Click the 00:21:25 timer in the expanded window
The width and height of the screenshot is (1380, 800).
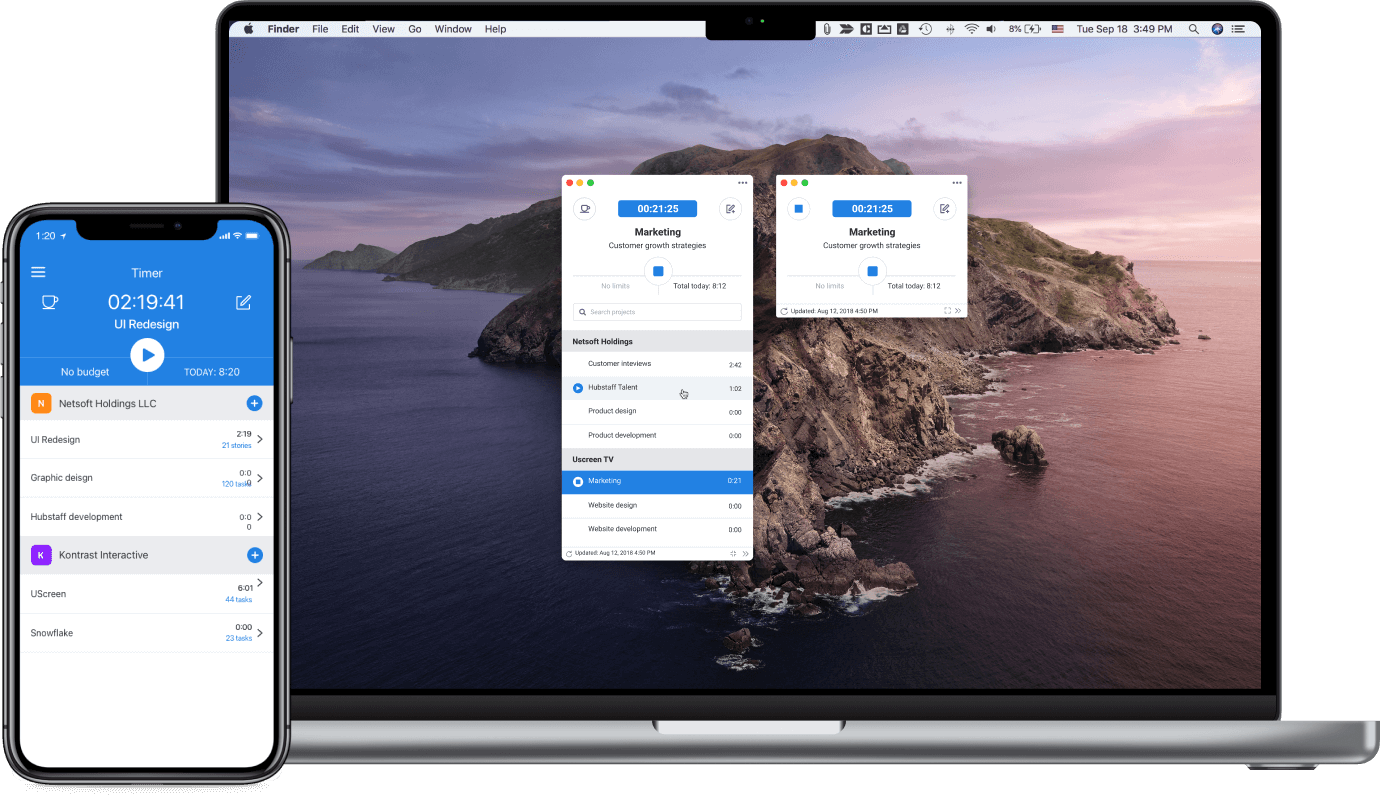657,209
